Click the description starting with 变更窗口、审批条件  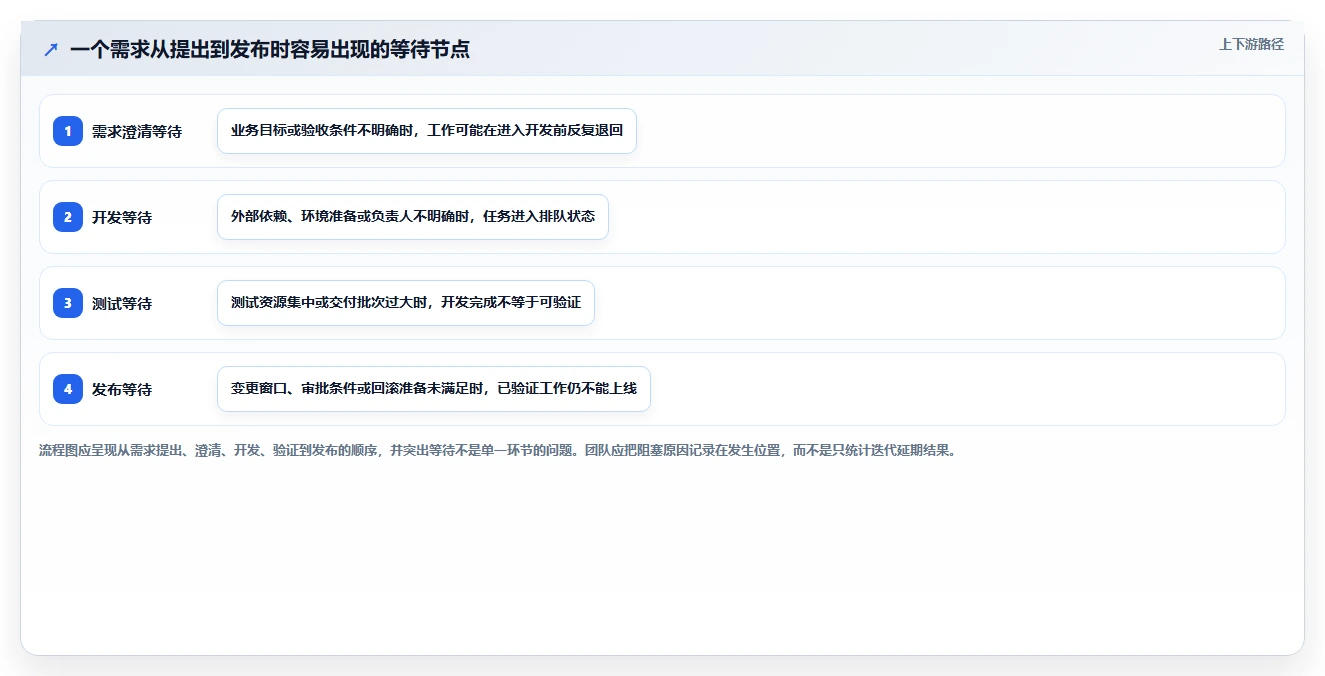click(x=434, y=389)
